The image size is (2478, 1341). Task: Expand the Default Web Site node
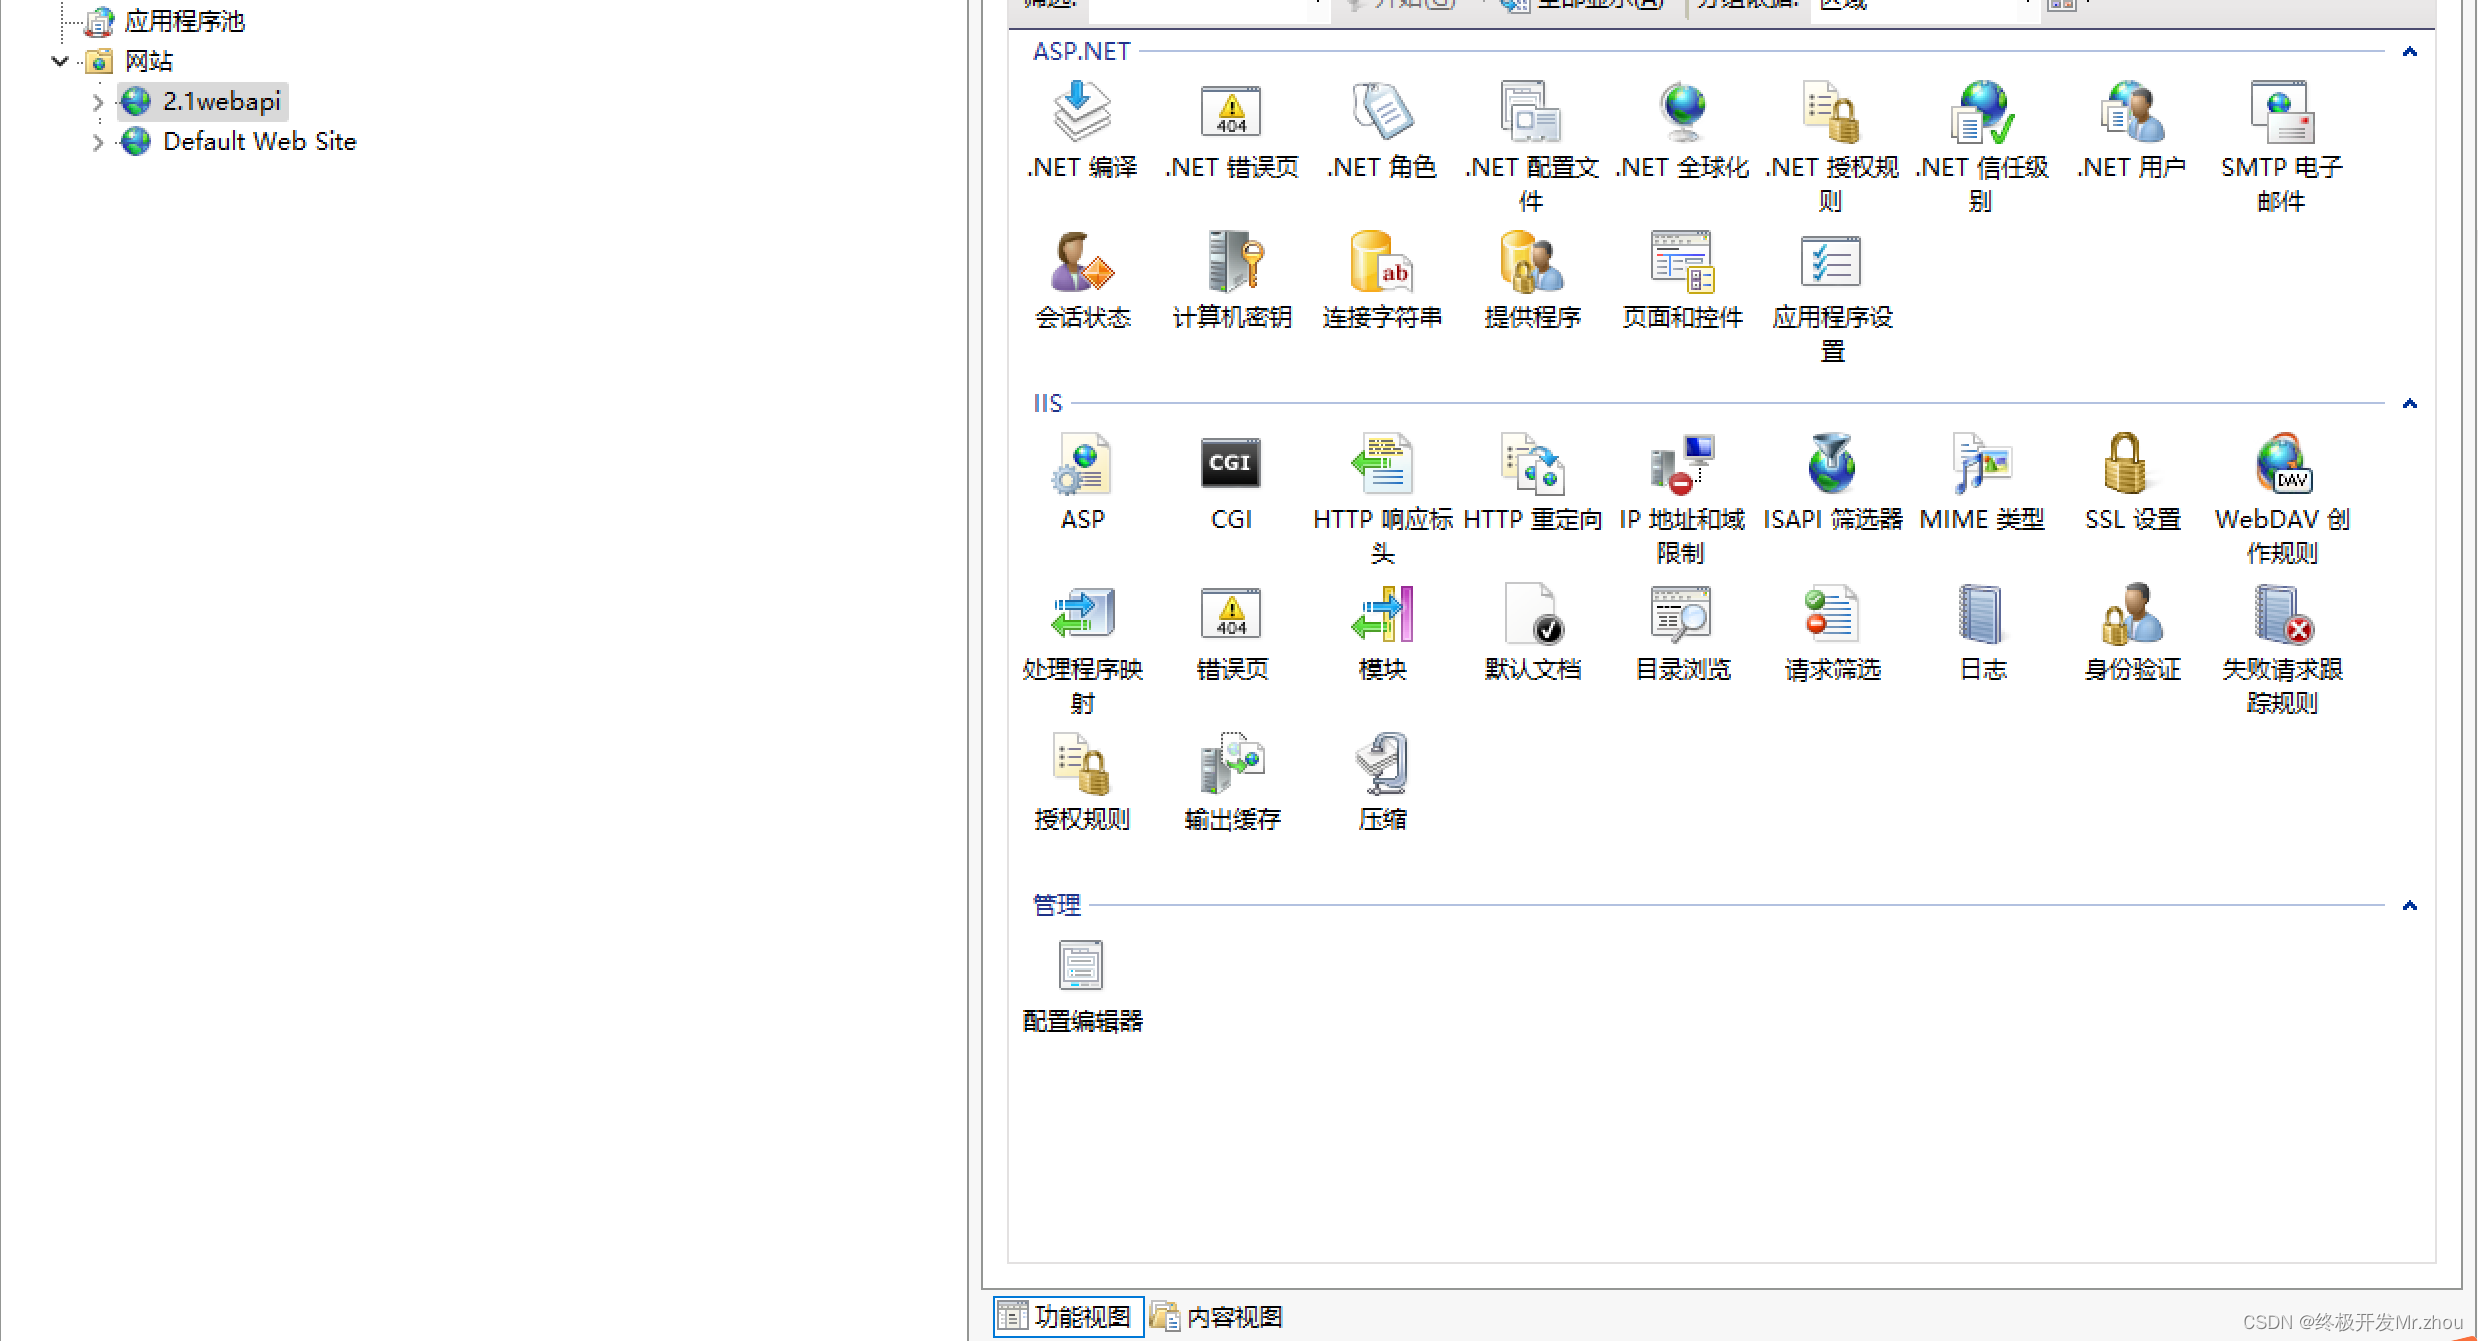click(97, 142)
